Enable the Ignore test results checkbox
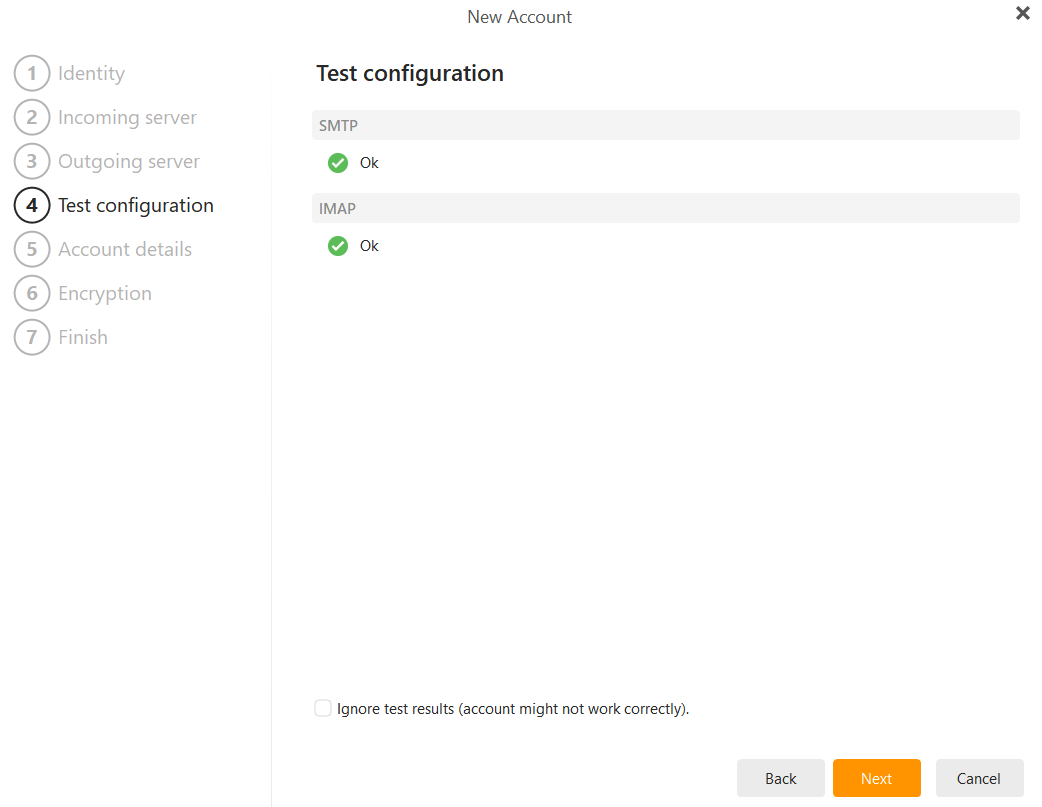 click(x=322, y=707)
